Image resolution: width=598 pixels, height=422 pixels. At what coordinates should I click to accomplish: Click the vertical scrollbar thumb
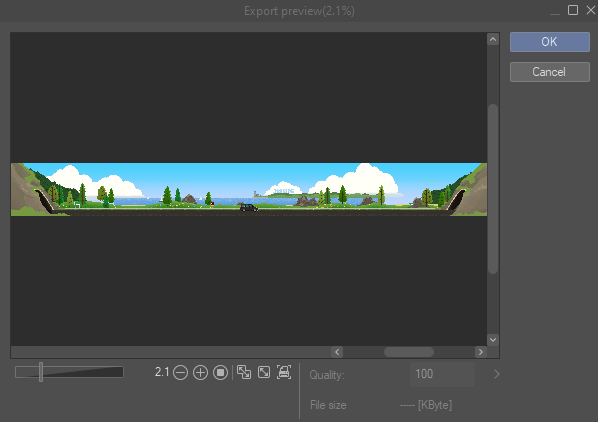pos(493,189)
